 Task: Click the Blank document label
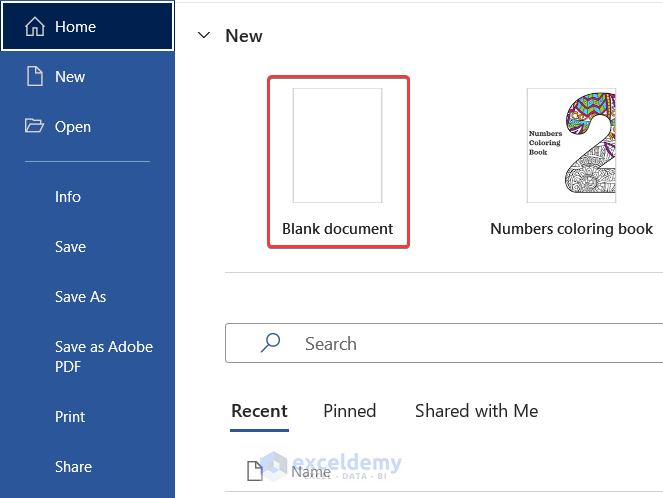[x=338, y=229]
